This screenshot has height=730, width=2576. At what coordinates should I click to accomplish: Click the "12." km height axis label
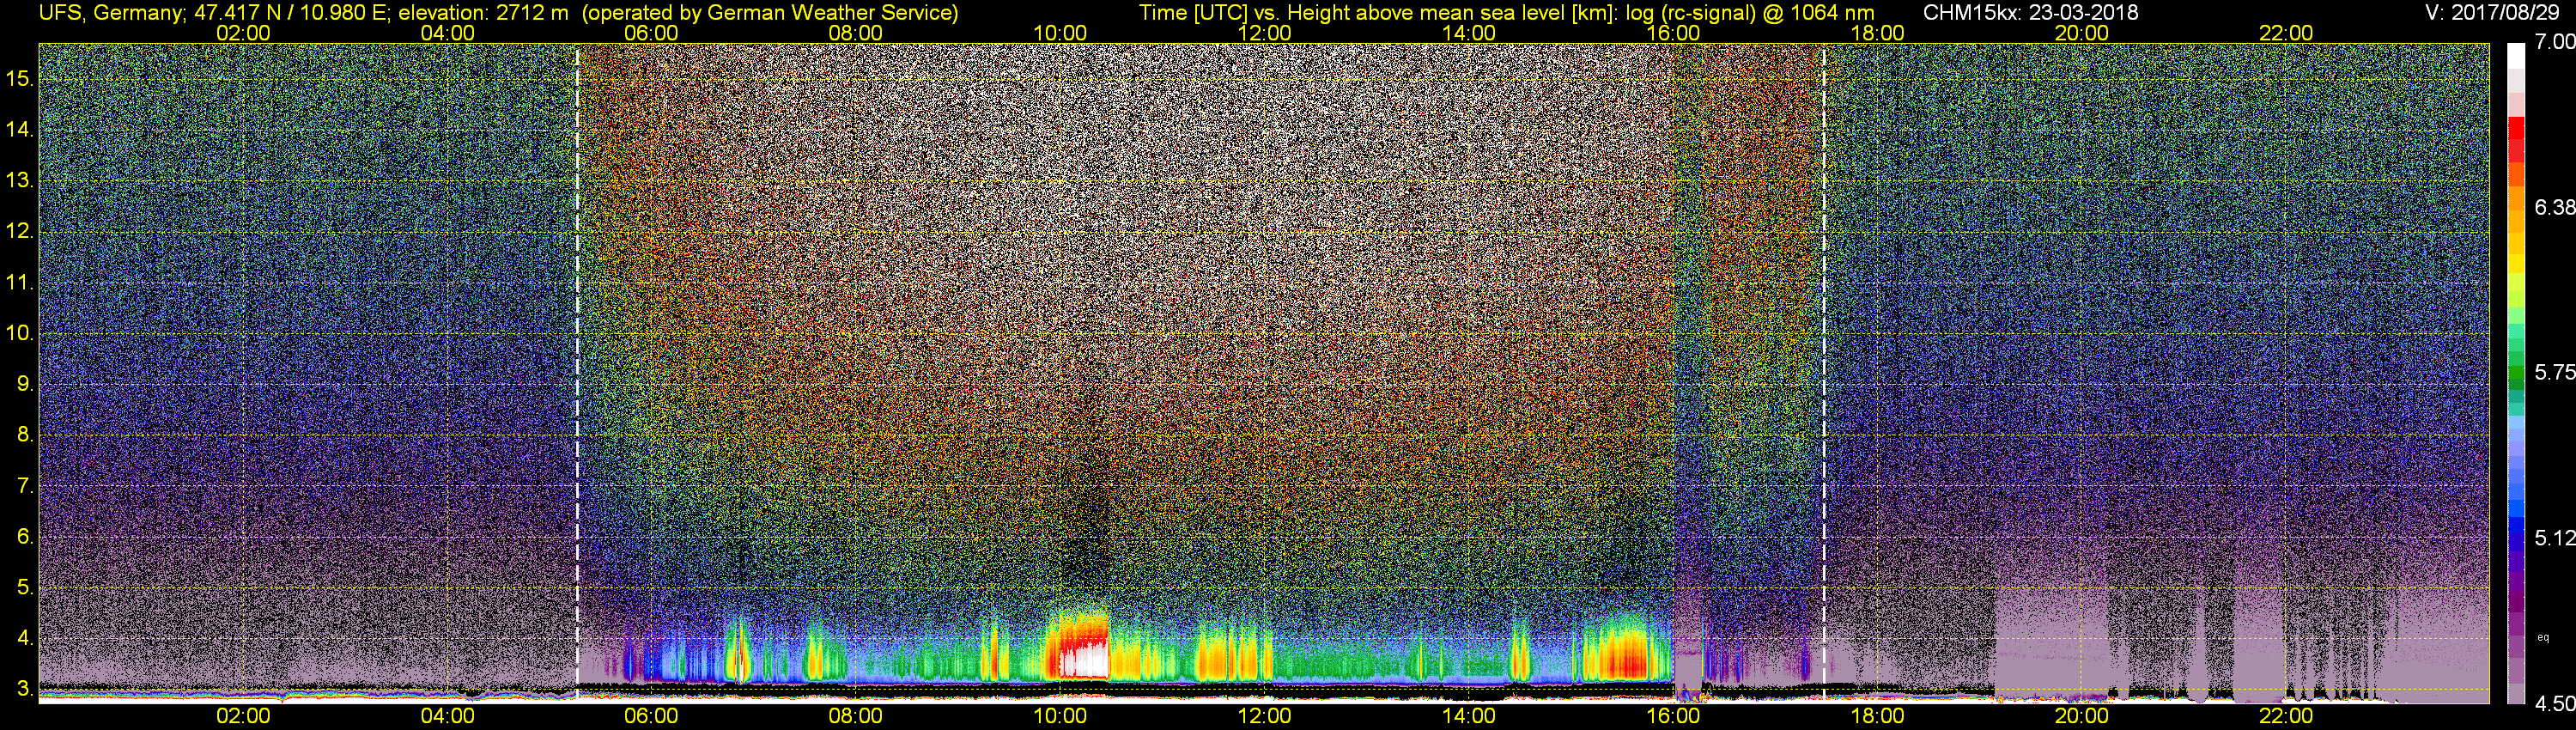coord(20,231)
